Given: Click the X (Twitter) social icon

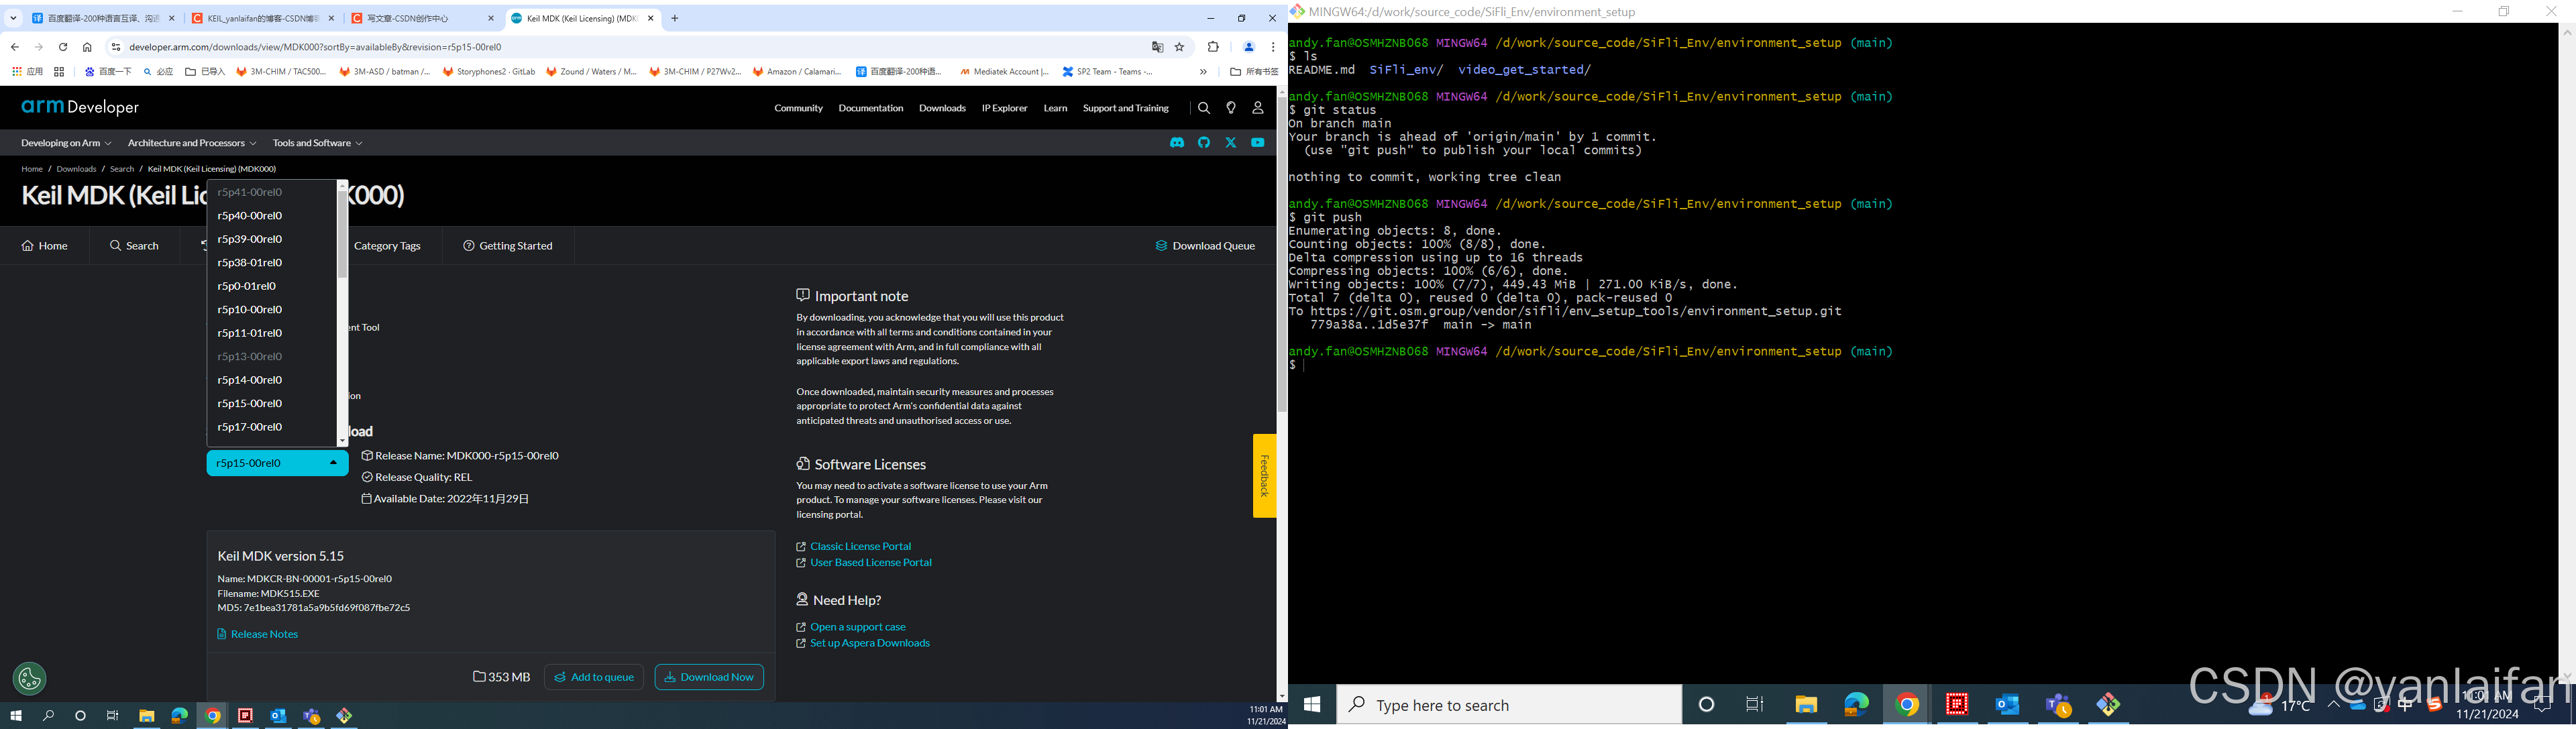Looking at the screenshot, I should tap(1231, 143).
